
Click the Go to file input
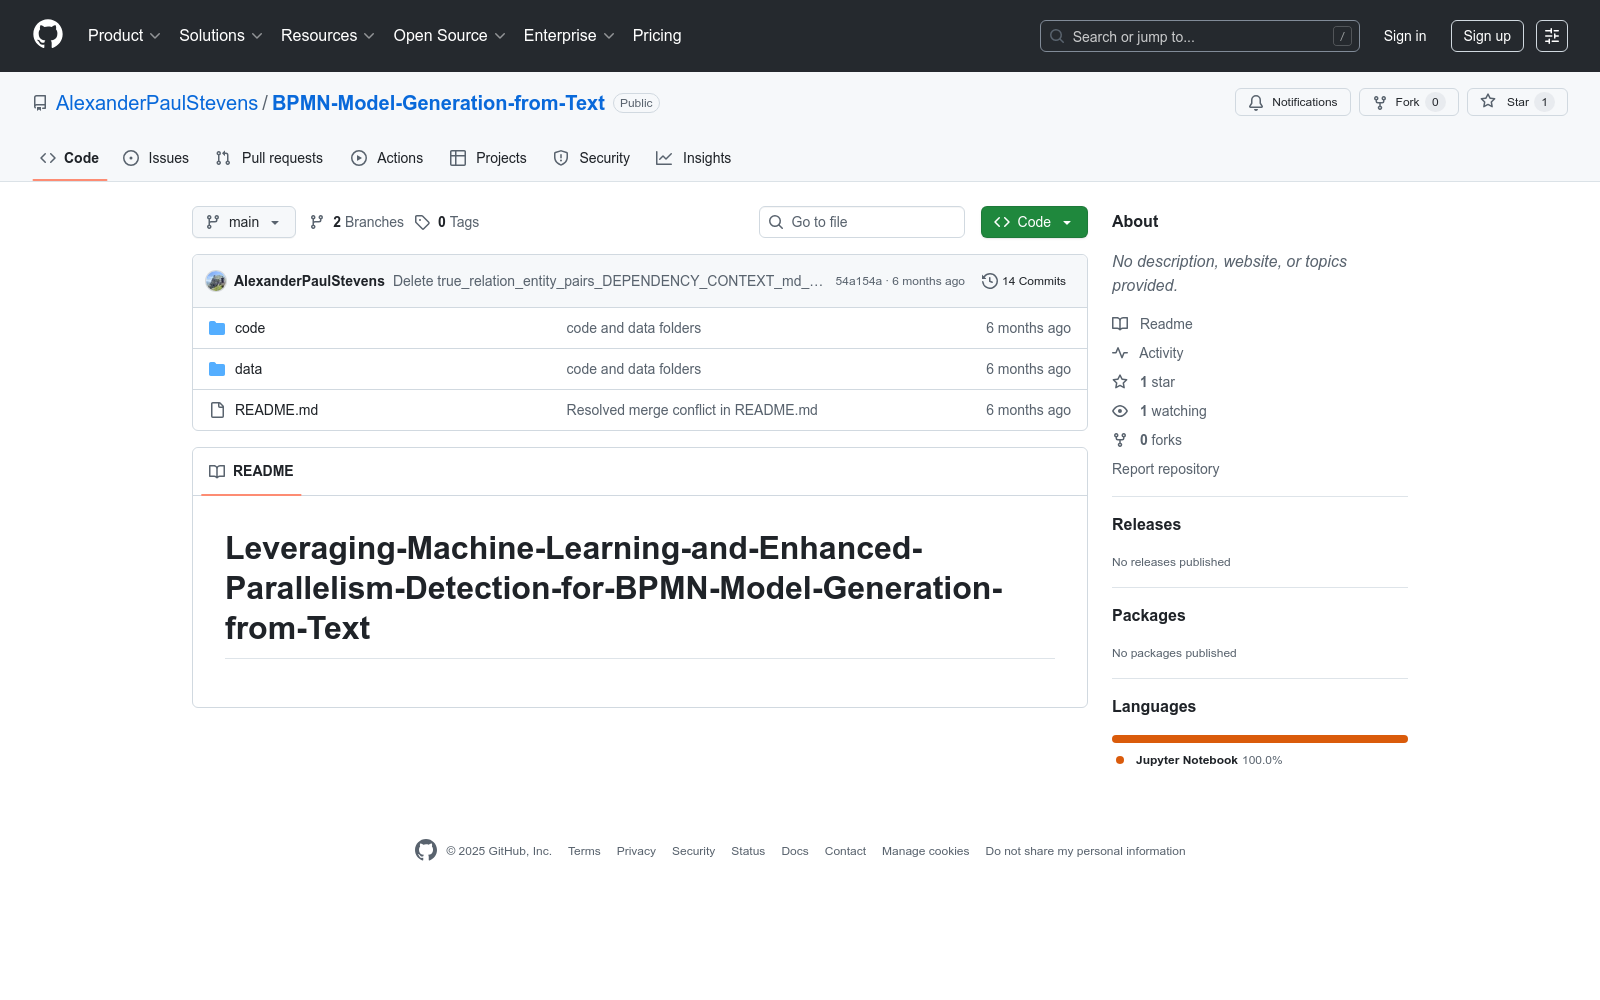click(x=862, y=222)
